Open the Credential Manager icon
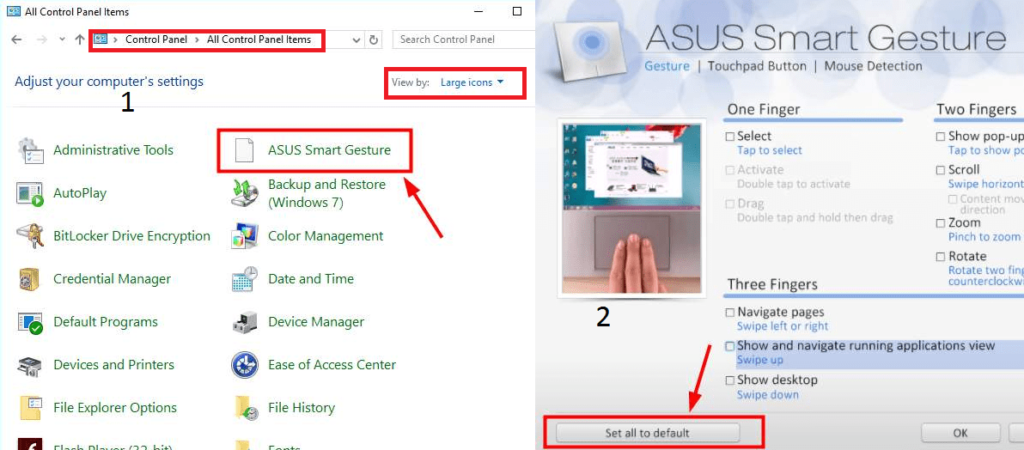 pyautogui.click(x=29, y=279)
